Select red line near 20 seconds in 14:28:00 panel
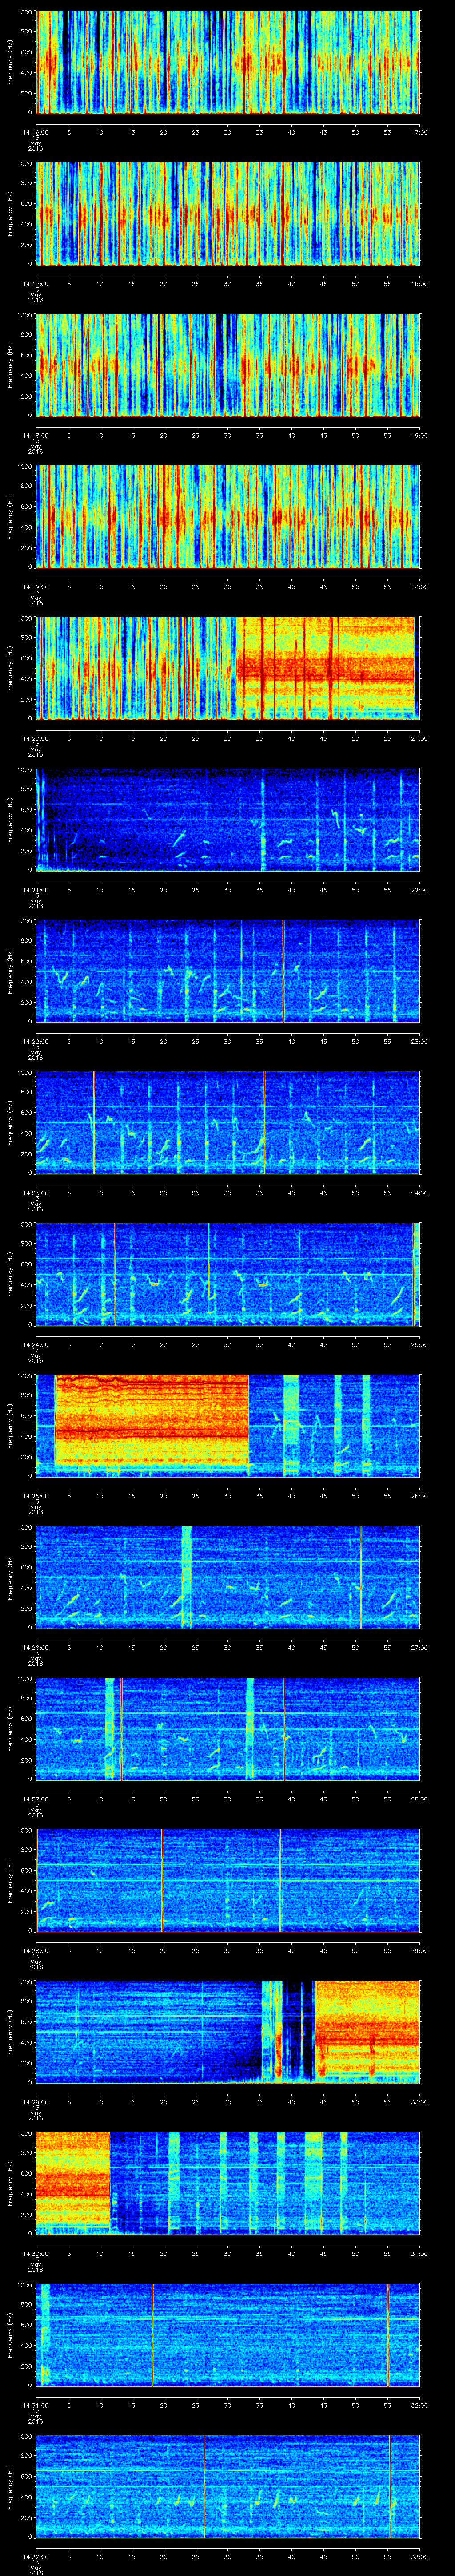This screenshot has width=455, height=2576. click(162, 1880)
